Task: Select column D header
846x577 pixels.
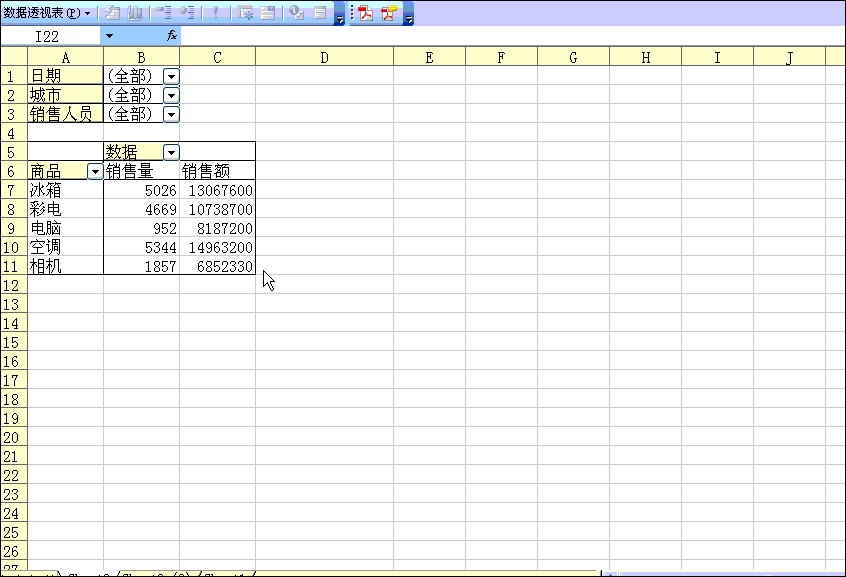Action: point(324,58)
